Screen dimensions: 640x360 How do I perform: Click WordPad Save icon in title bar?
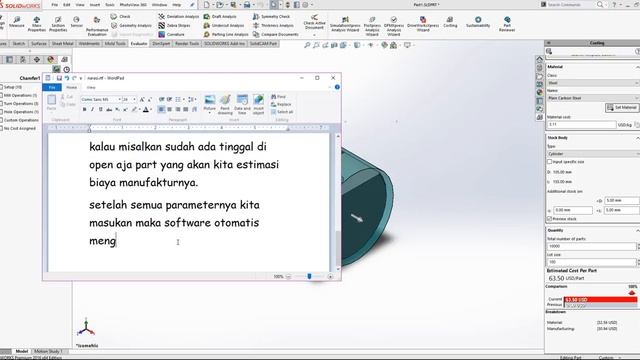[x=59, y=78]
